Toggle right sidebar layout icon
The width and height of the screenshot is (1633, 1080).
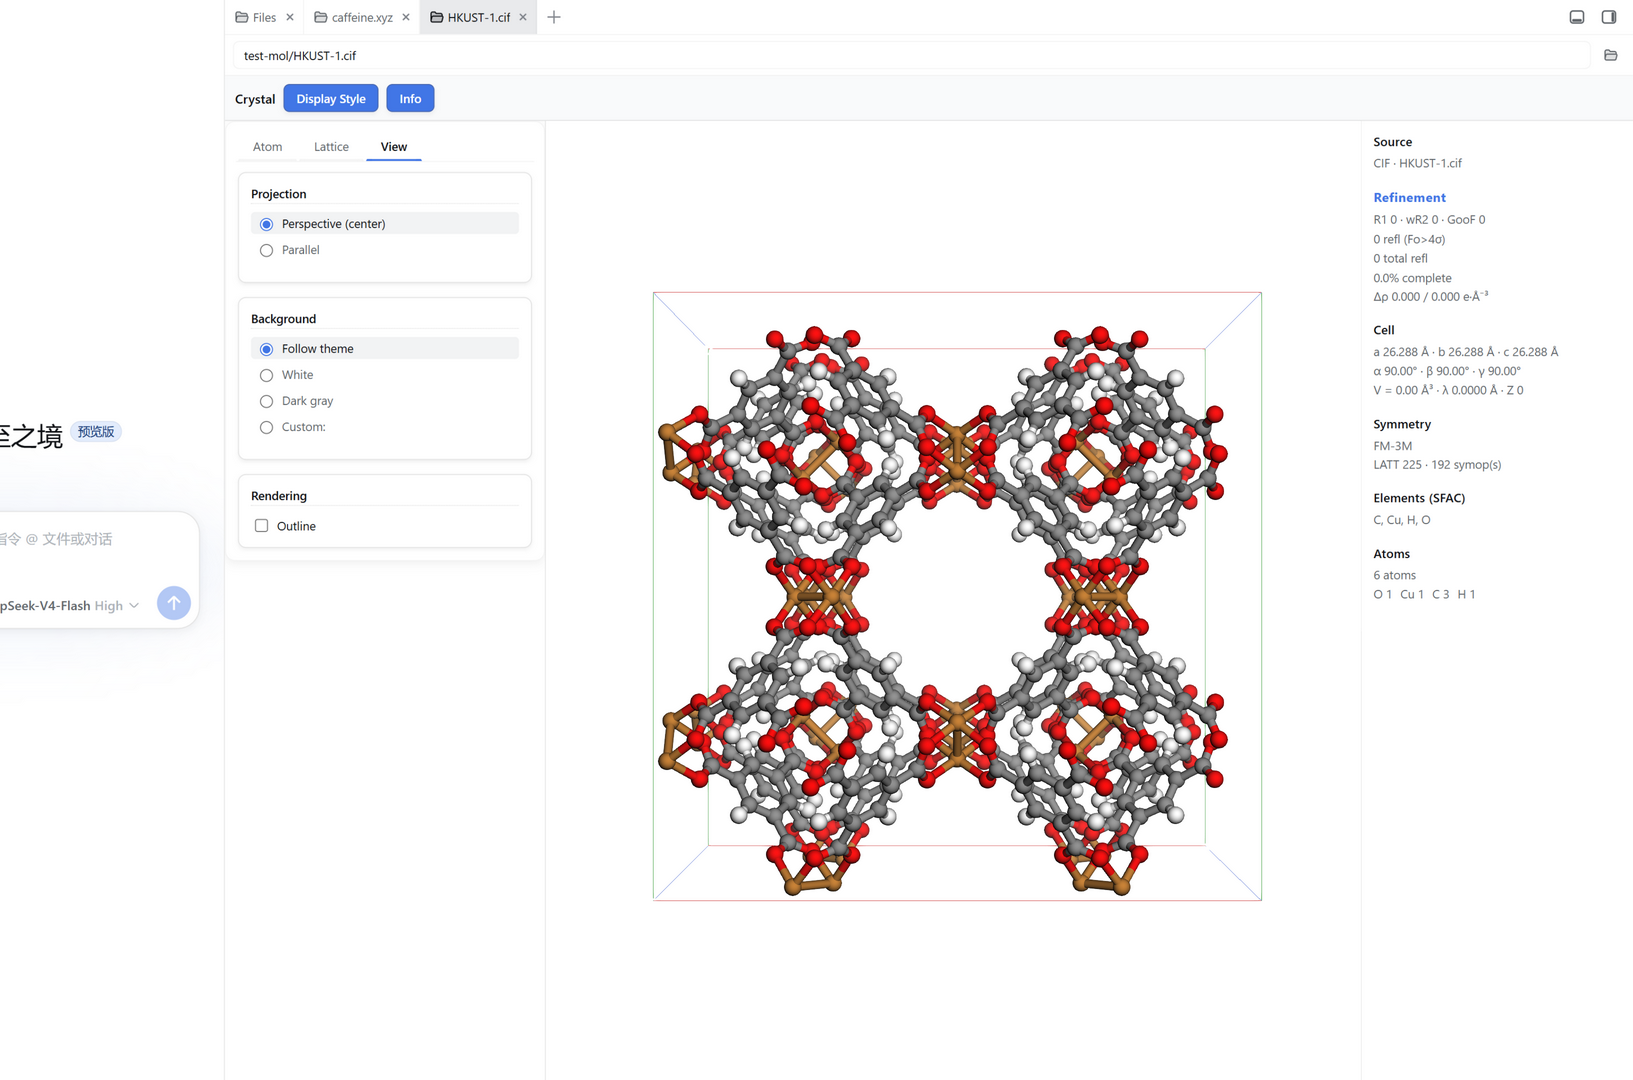coord(1609,17)
